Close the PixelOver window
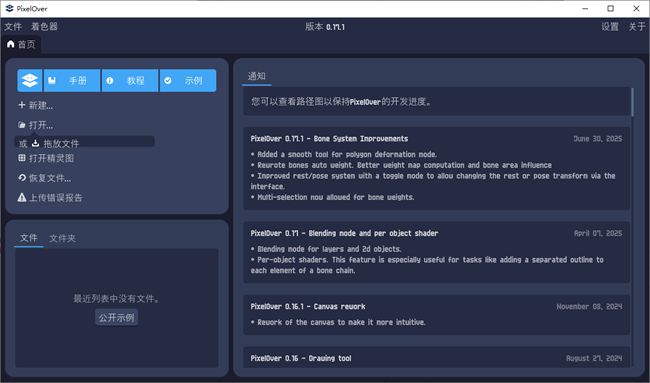The width and height of the screenshot is (650, 383). pos(636,8)
